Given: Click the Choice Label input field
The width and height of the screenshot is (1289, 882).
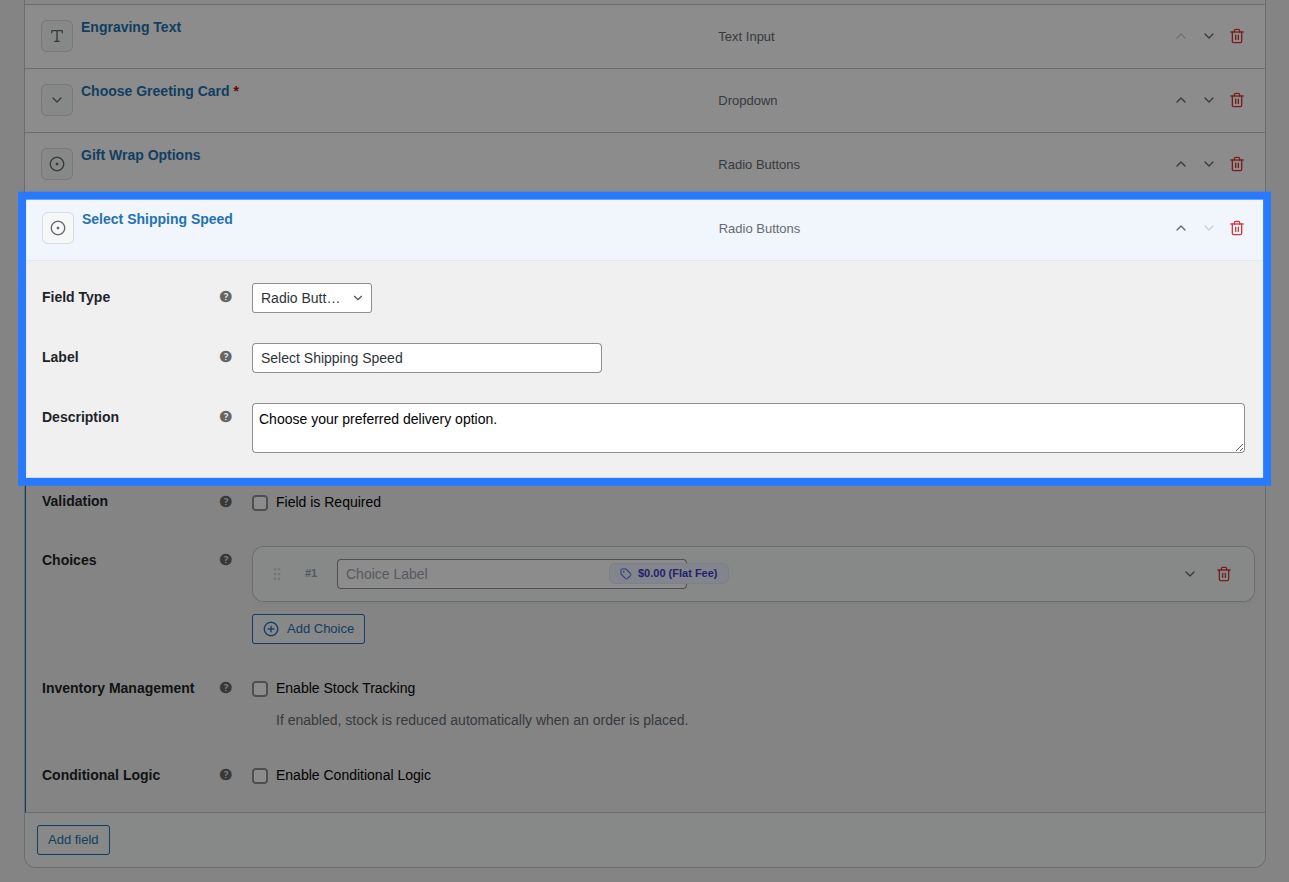Looking at the screenshot, I should click(512, 574).
